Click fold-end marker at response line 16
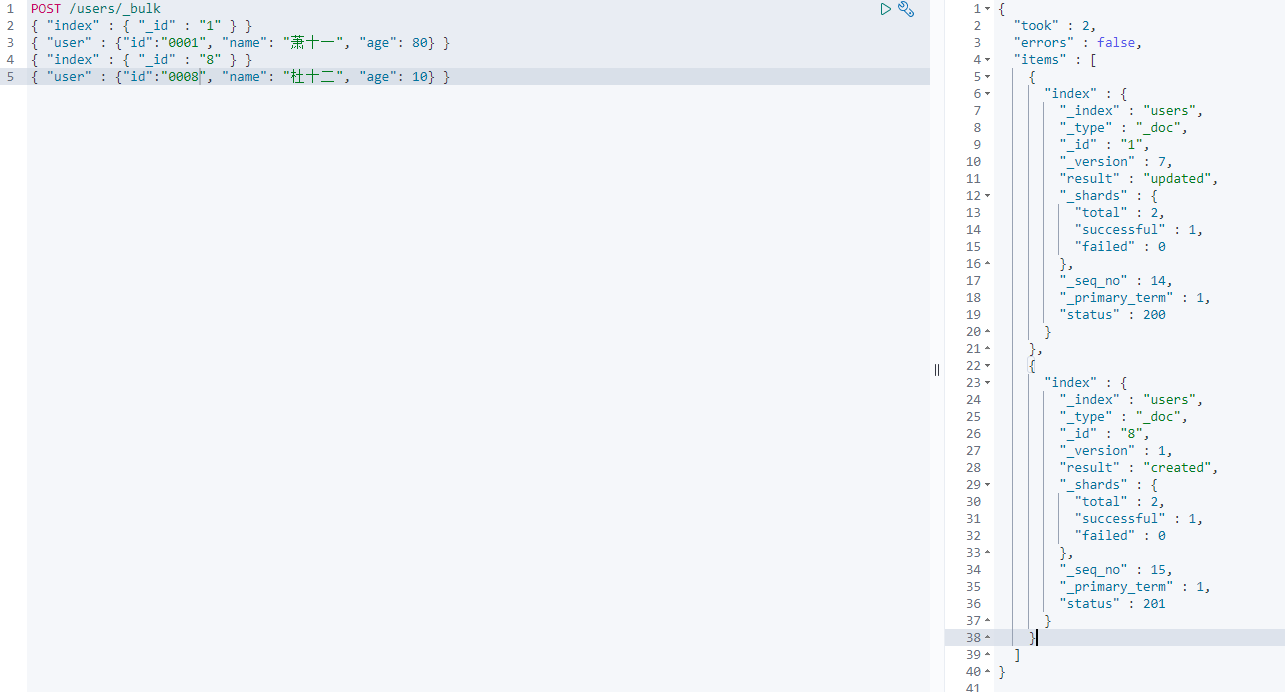The image size is (1285, 692). click(988, 264)
